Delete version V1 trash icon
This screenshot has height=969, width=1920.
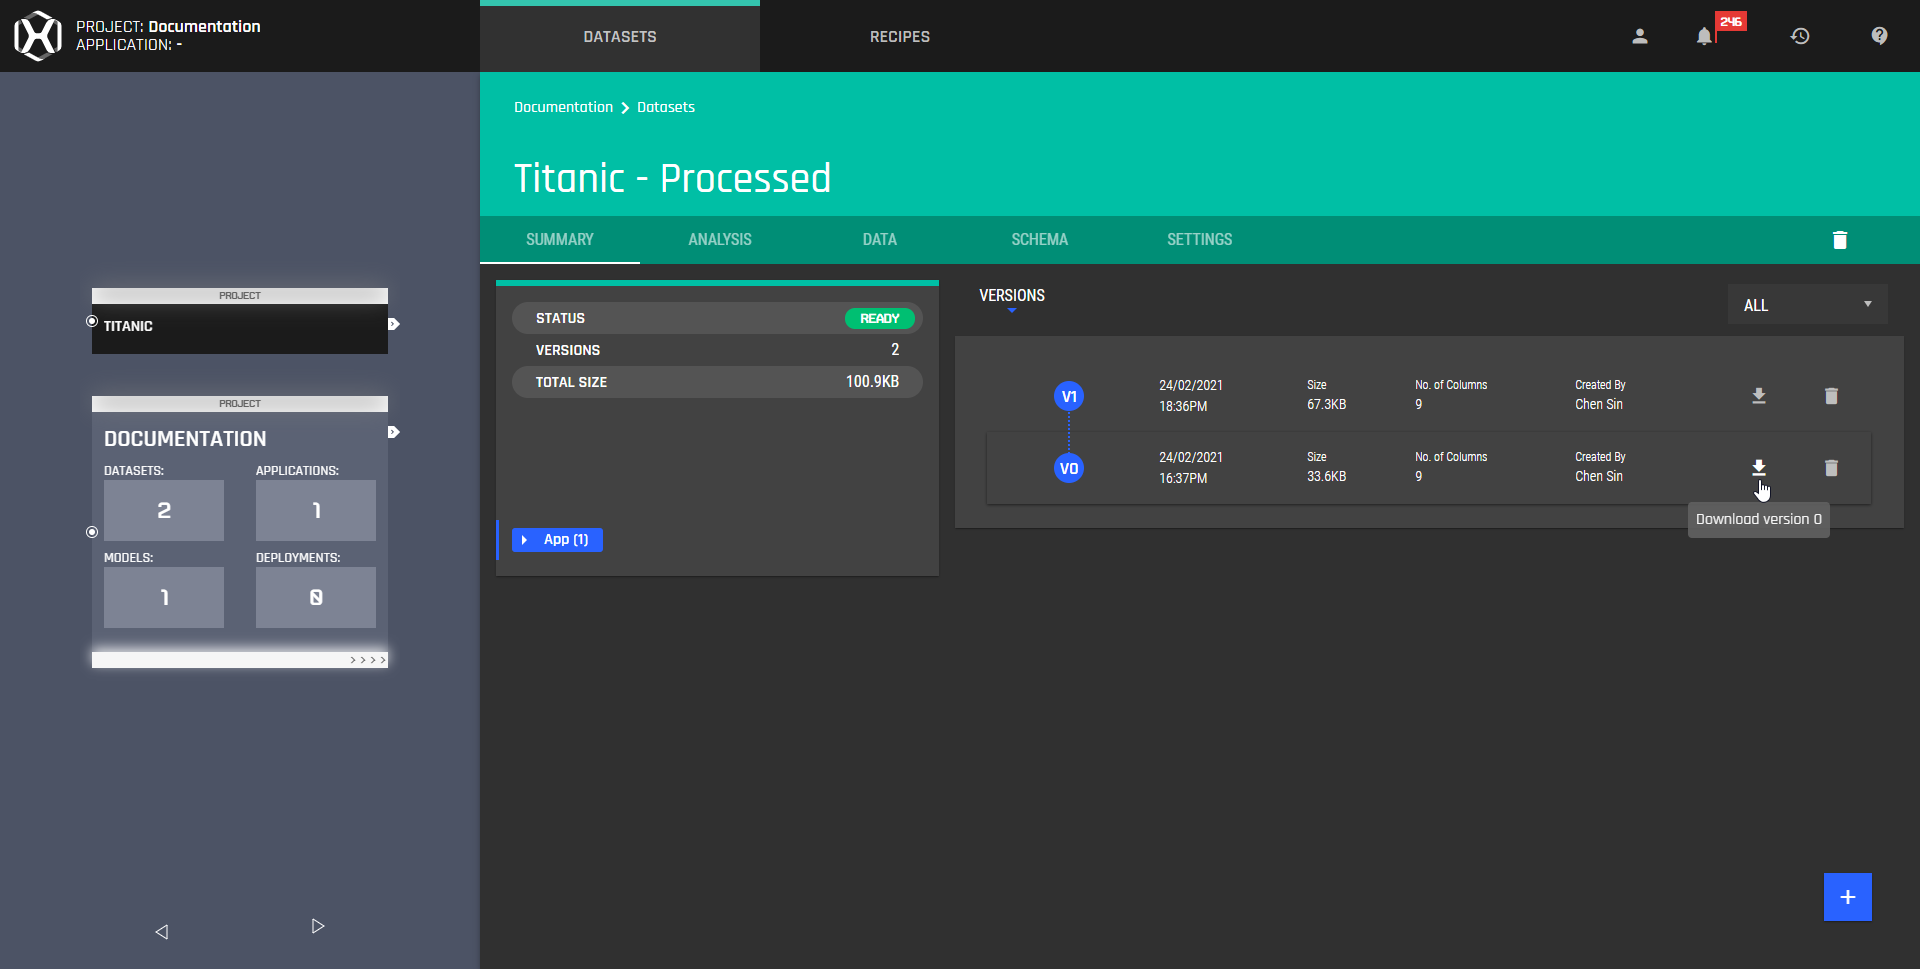point(1831,396)
